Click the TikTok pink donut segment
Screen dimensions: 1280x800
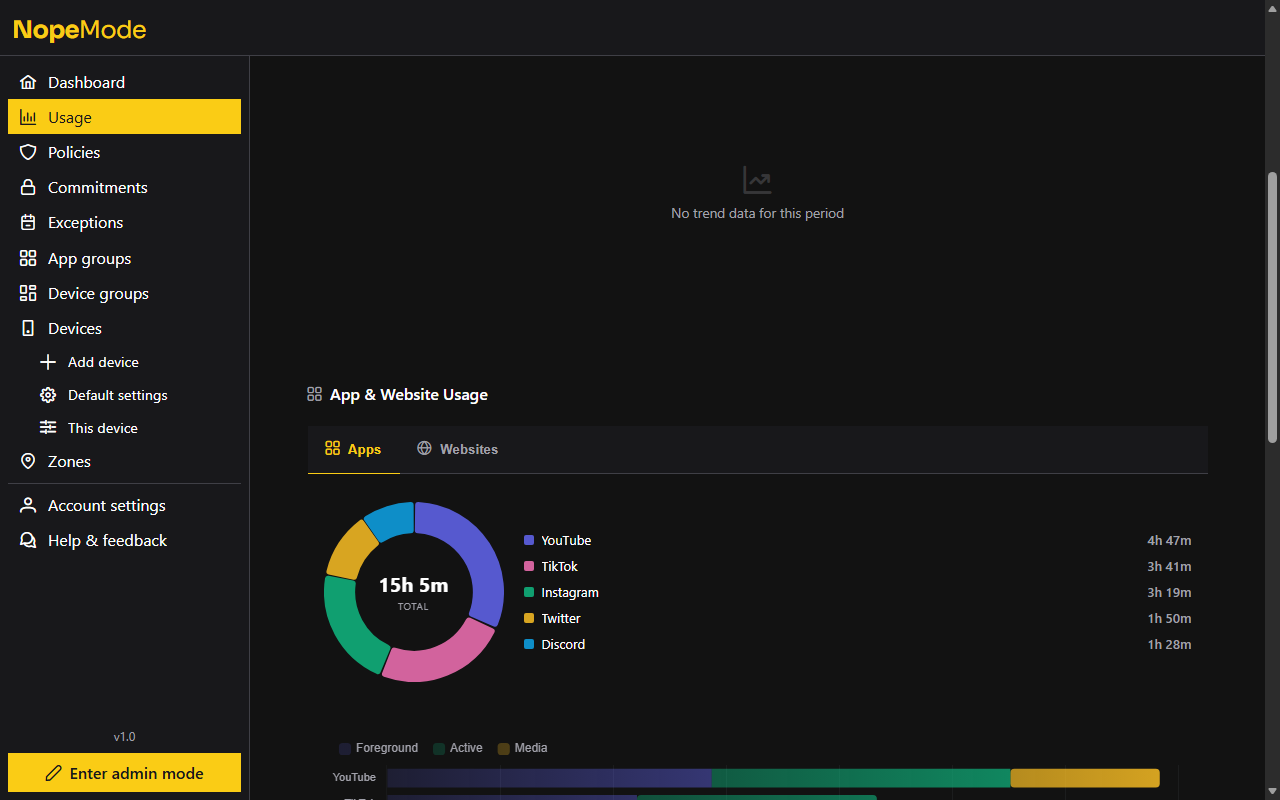[435, 657]
